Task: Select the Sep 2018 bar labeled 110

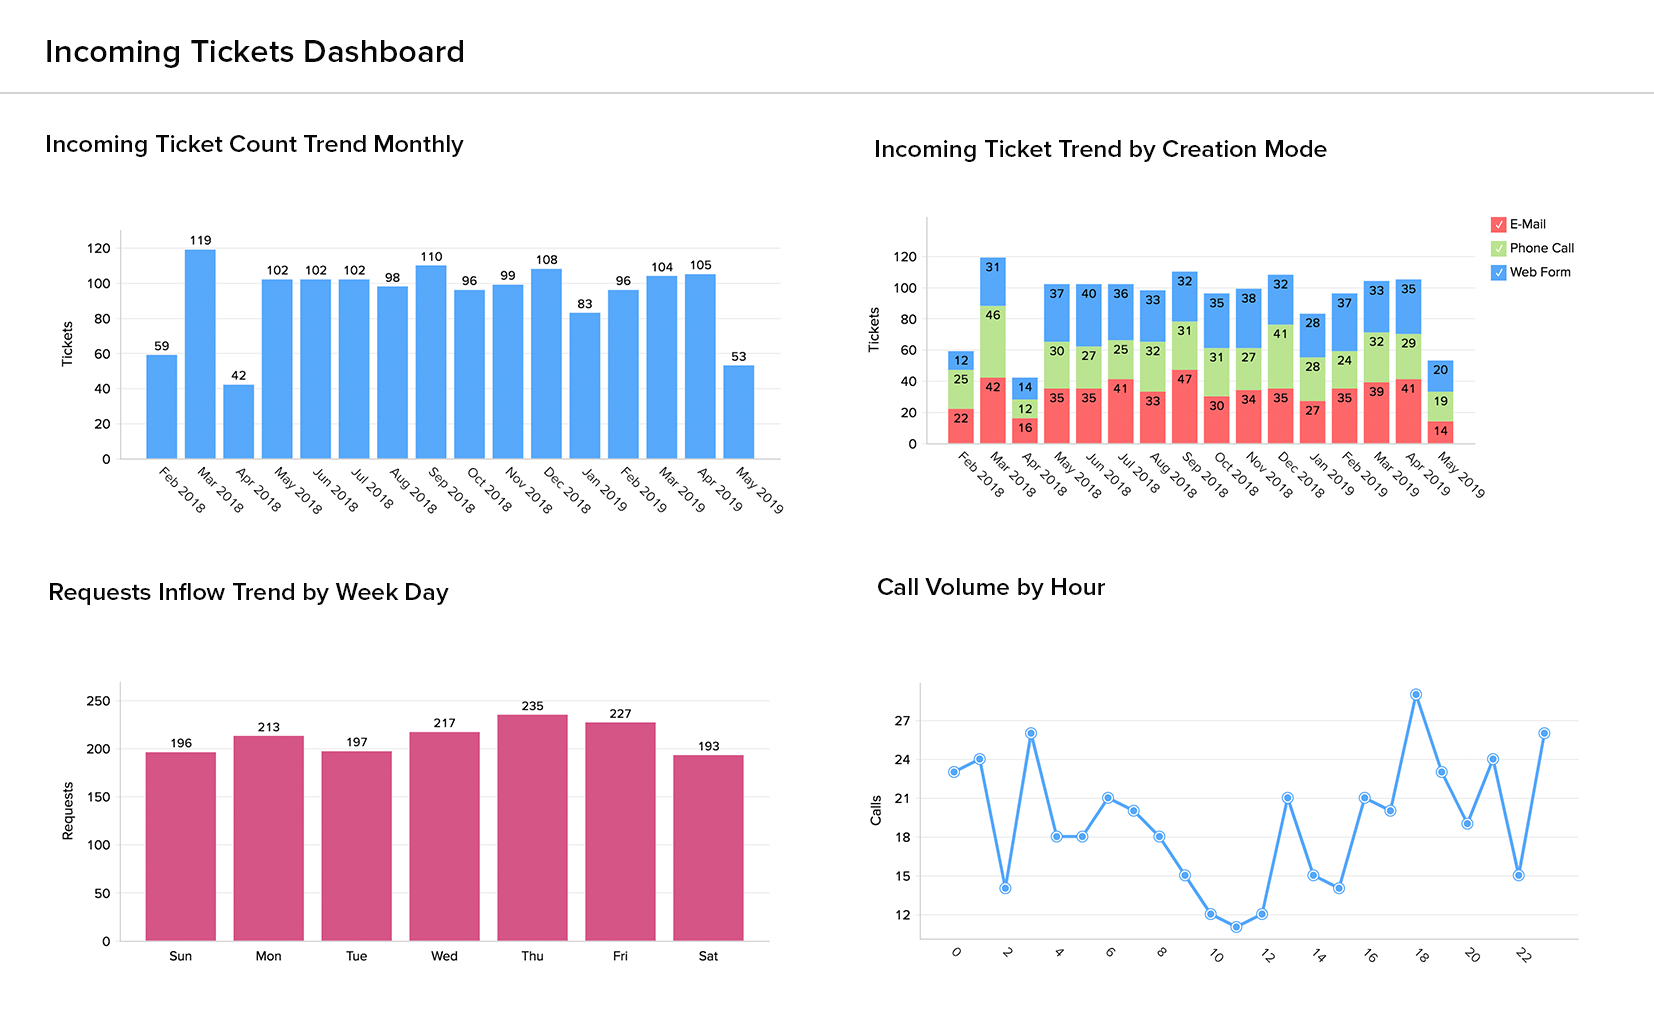Action: (431, 362)
